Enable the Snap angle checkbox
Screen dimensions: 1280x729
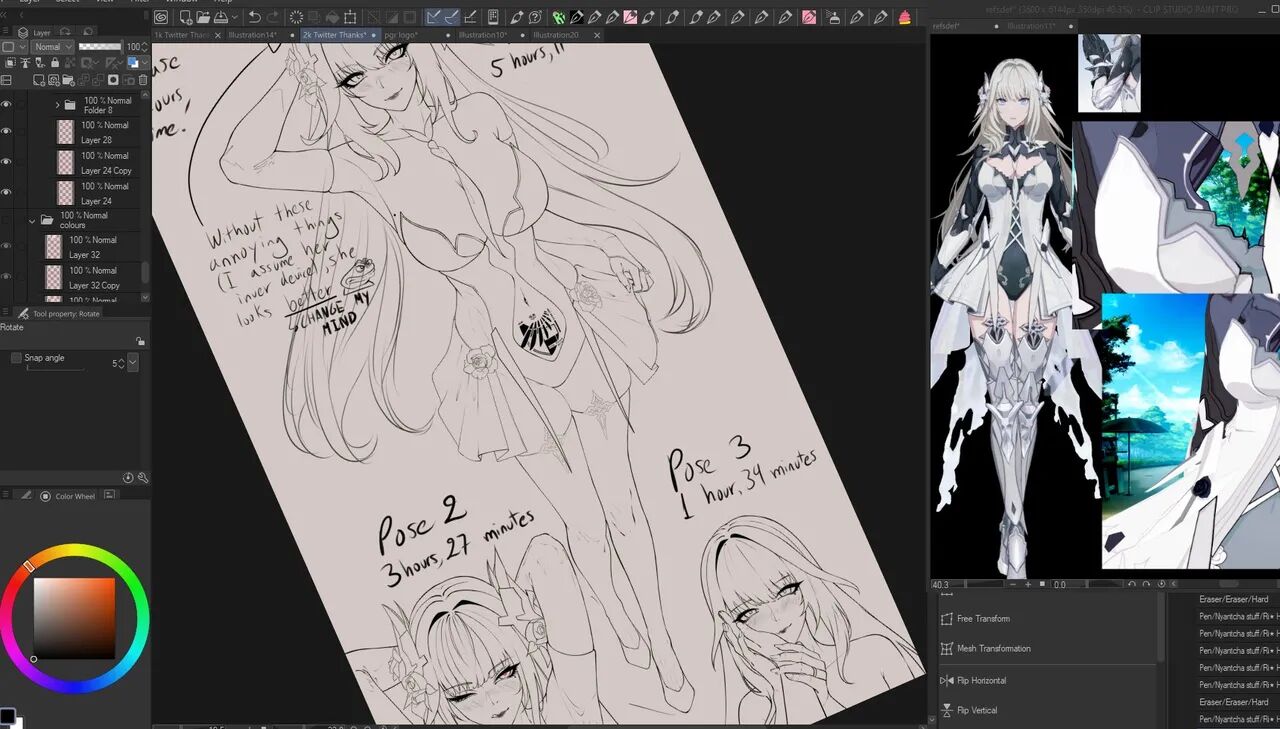tap(16, 358)
